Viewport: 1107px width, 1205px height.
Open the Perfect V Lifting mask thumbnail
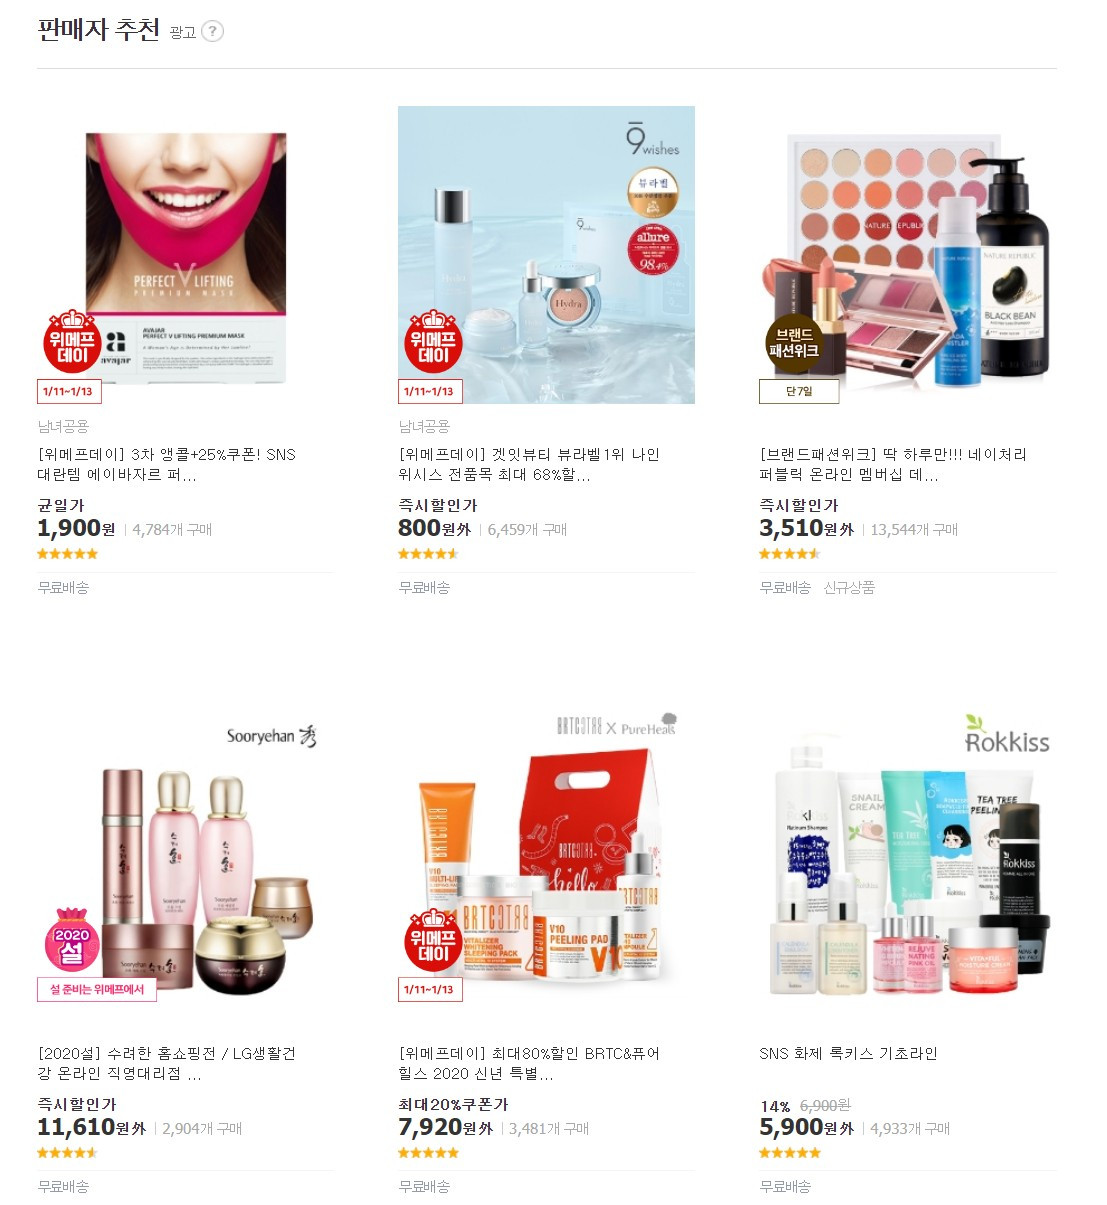coord(186,255)
